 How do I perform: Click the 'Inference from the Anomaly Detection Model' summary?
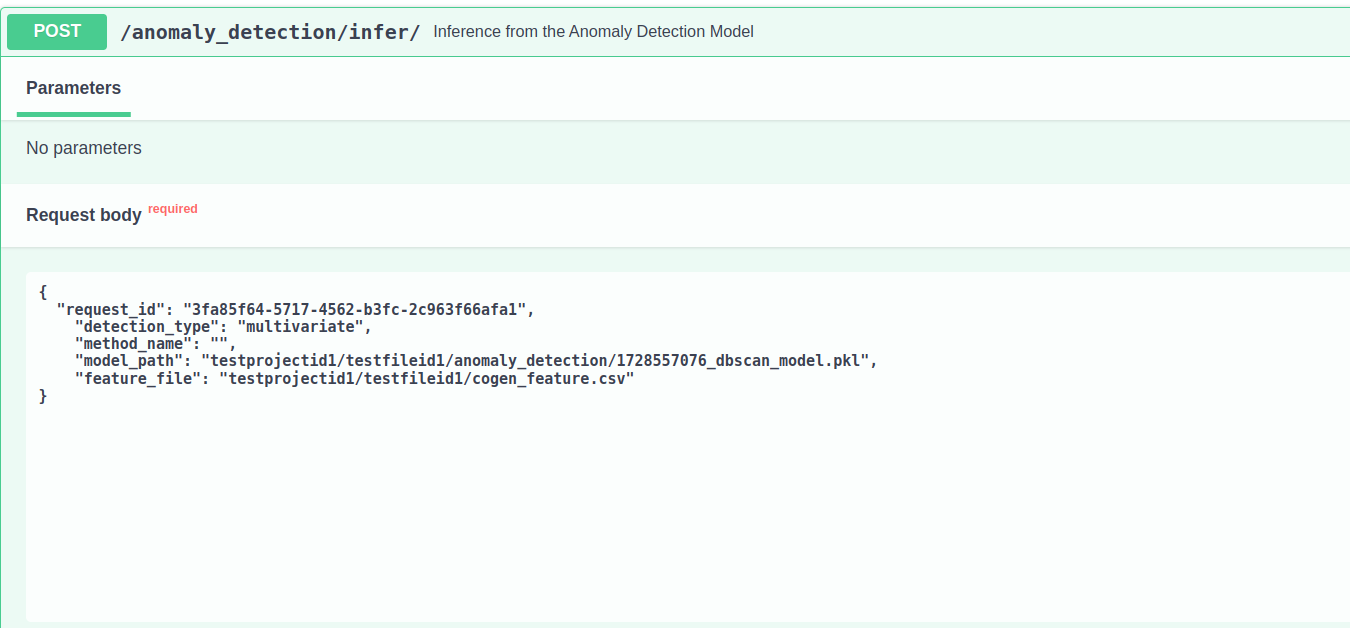(x=593, y=32)
